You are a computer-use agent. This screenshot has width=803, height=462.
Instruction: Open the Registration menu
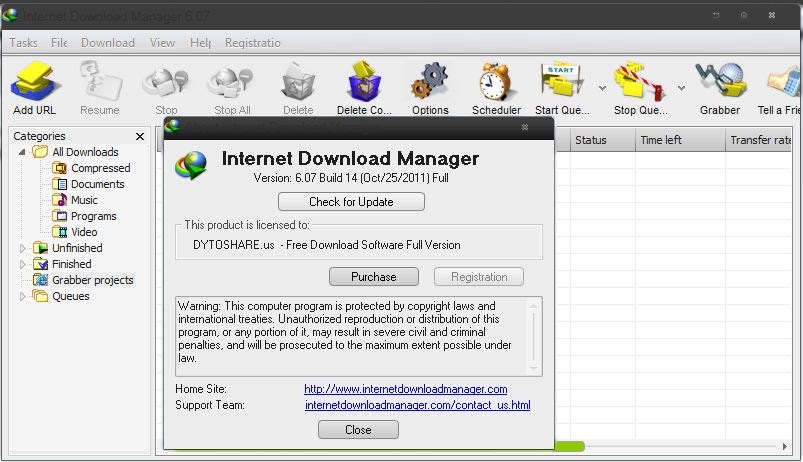(253, 43)
